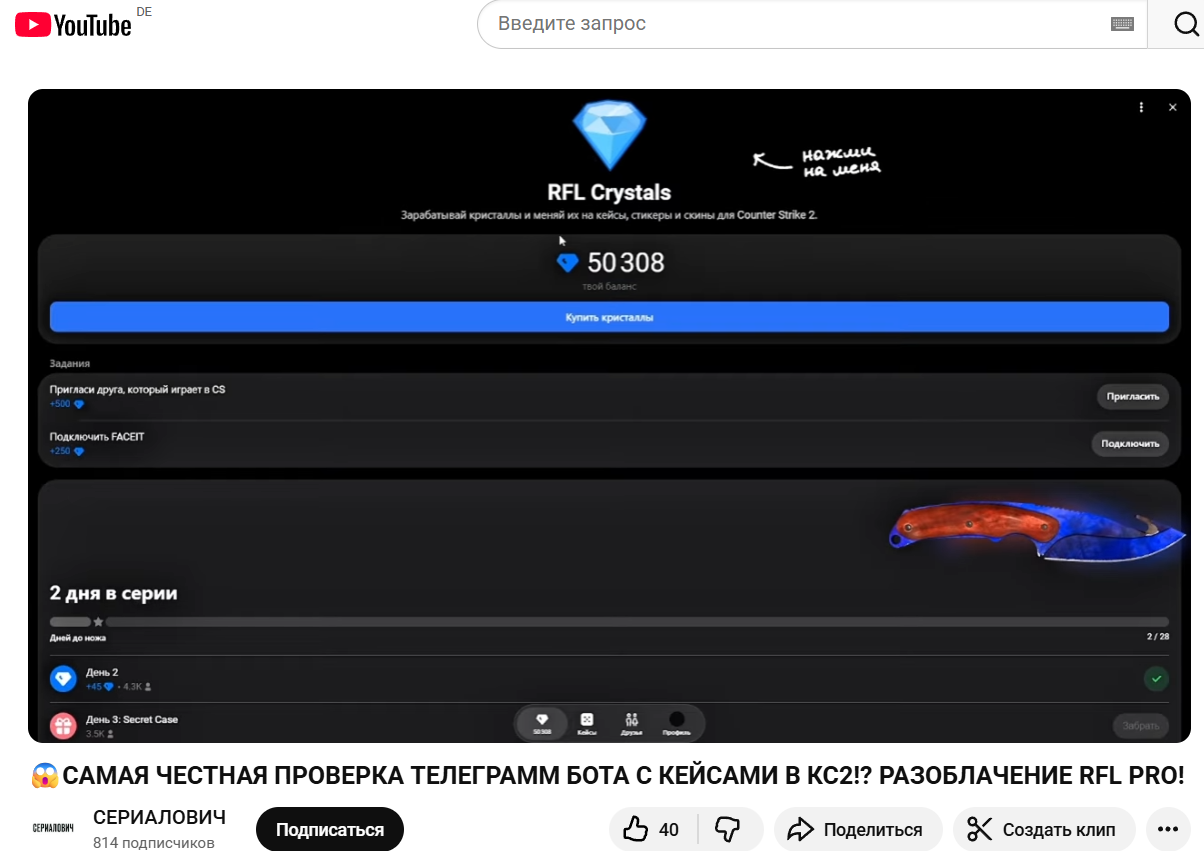This screenshot has width=1204, height=851.
Task: Click the Забрать button
Action: click(1140, 726)
